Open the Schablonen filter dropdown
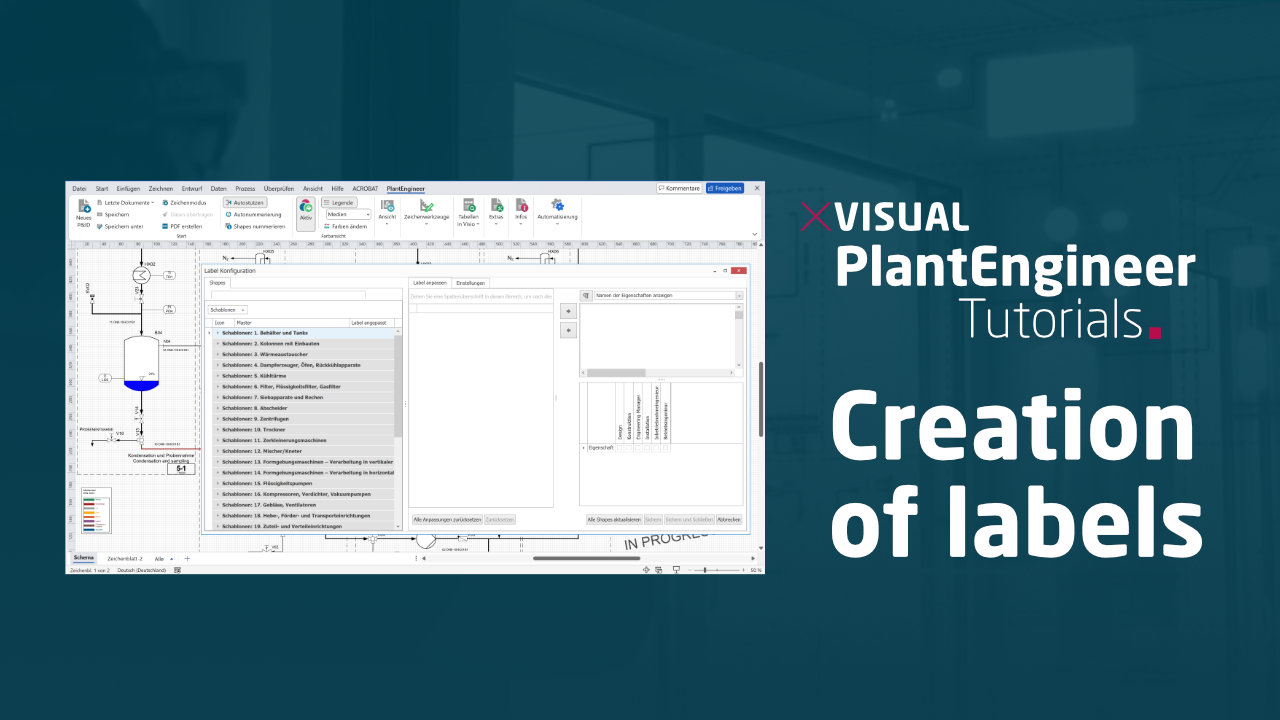Viewport: 1280px width, 720px height. click(x=228, y=310)
